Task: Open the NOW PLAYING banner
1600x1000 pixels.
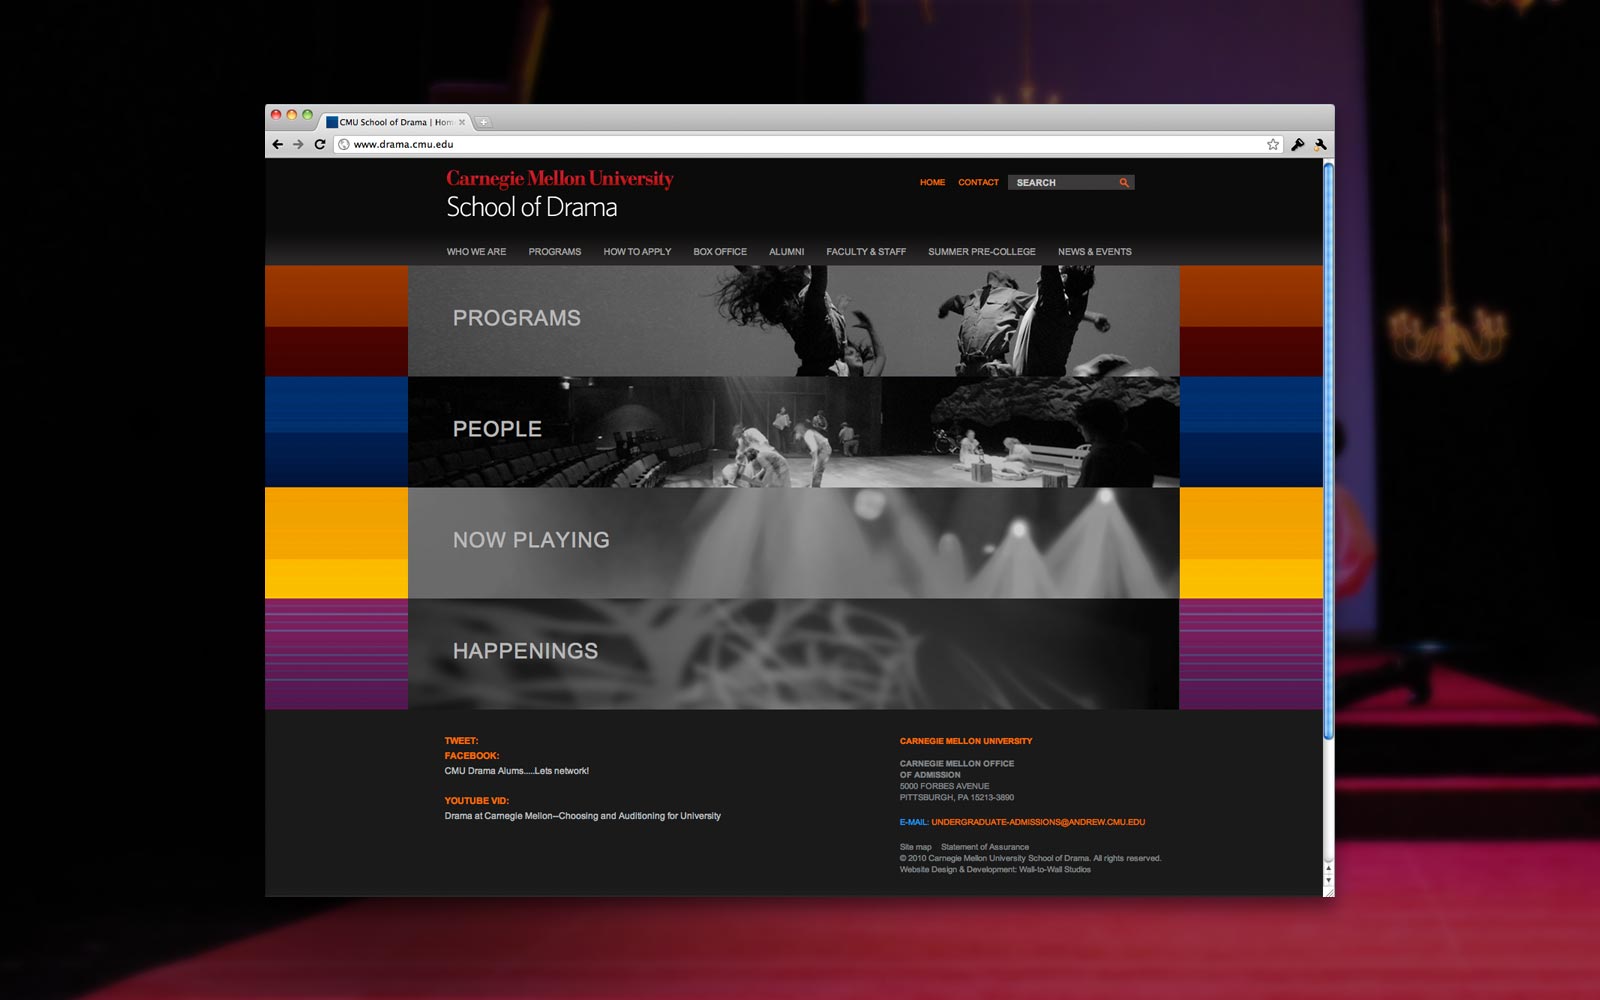Action: [x=793, y=543]
